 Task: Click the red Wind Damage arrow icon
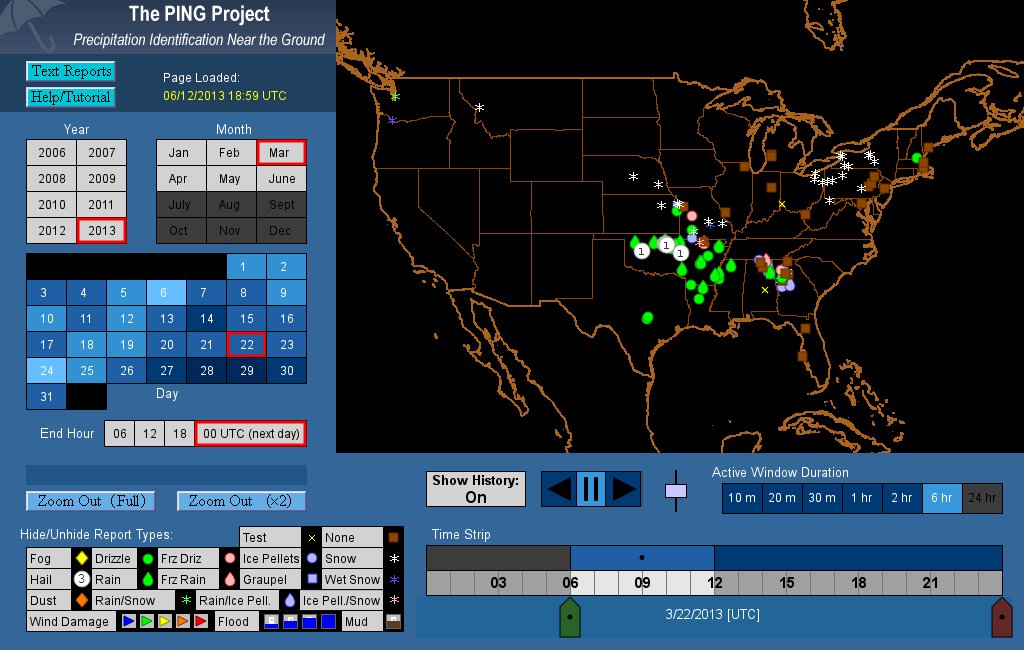[x=200, y=621]
